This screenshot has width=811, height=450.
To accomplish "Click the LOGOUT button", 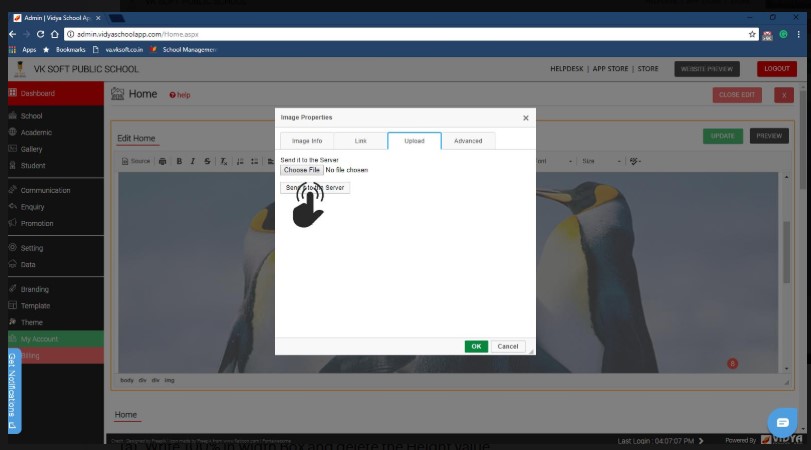I will click(x=777, y=69).
